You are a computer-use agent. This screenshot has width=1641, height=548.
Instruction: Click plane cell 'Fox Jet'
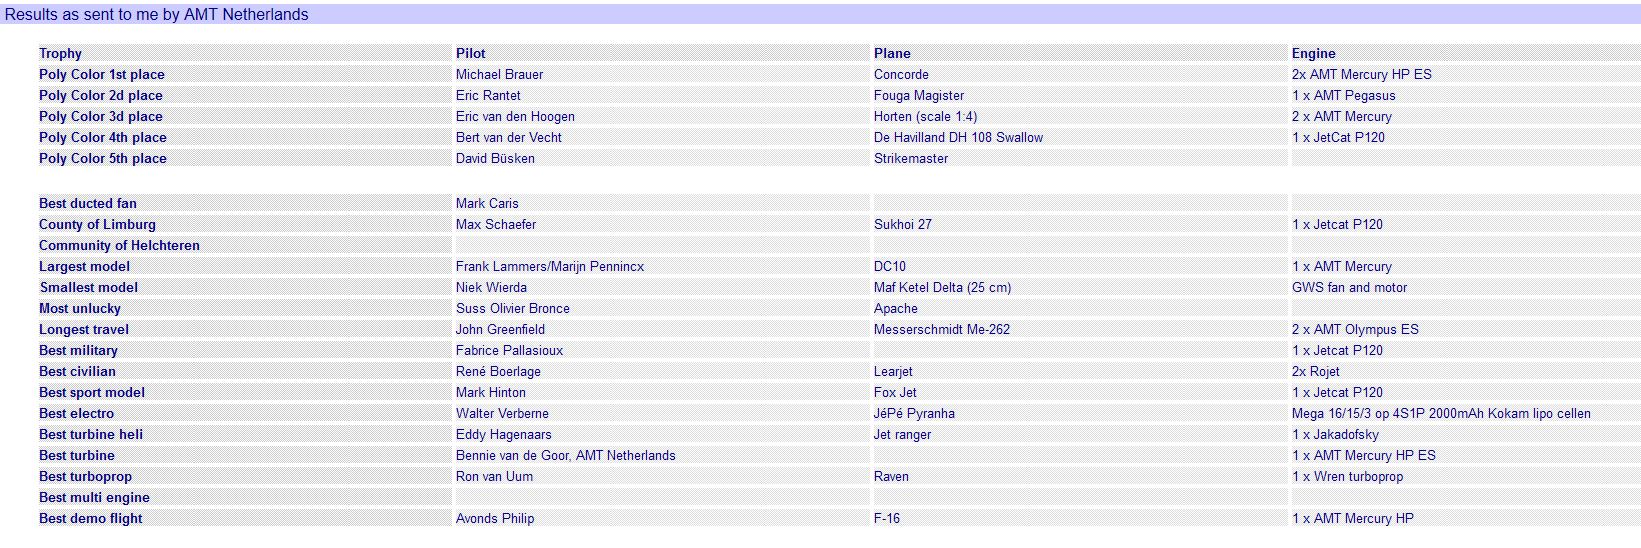895,392
